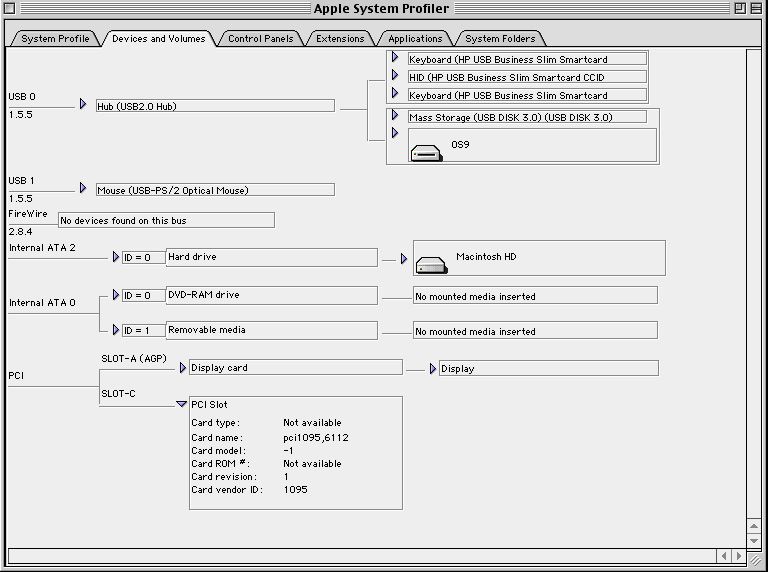Collapse the PCI Slot details triangle

(x=182, y=404)
